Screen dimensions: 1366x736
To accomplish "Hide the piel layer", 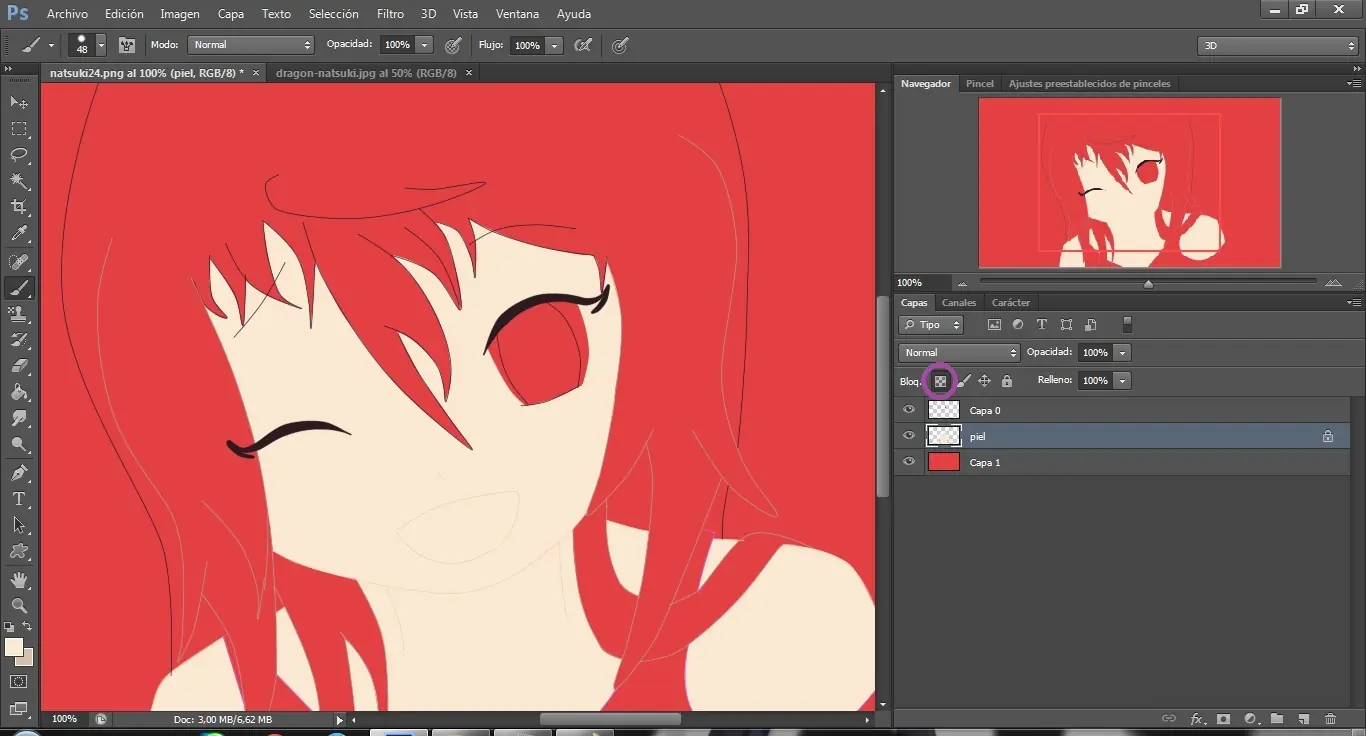I will [x=909, y=436].
